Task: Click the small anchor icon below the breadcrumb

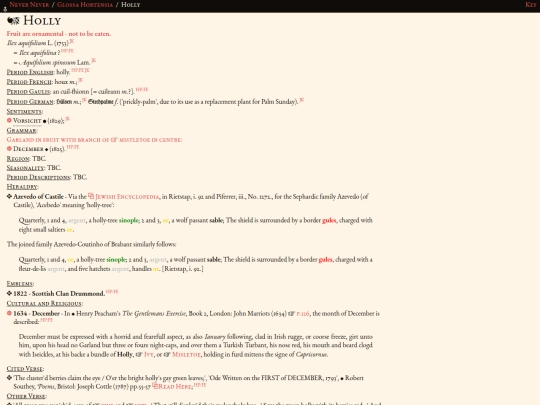Action: [x=5, y=9]
